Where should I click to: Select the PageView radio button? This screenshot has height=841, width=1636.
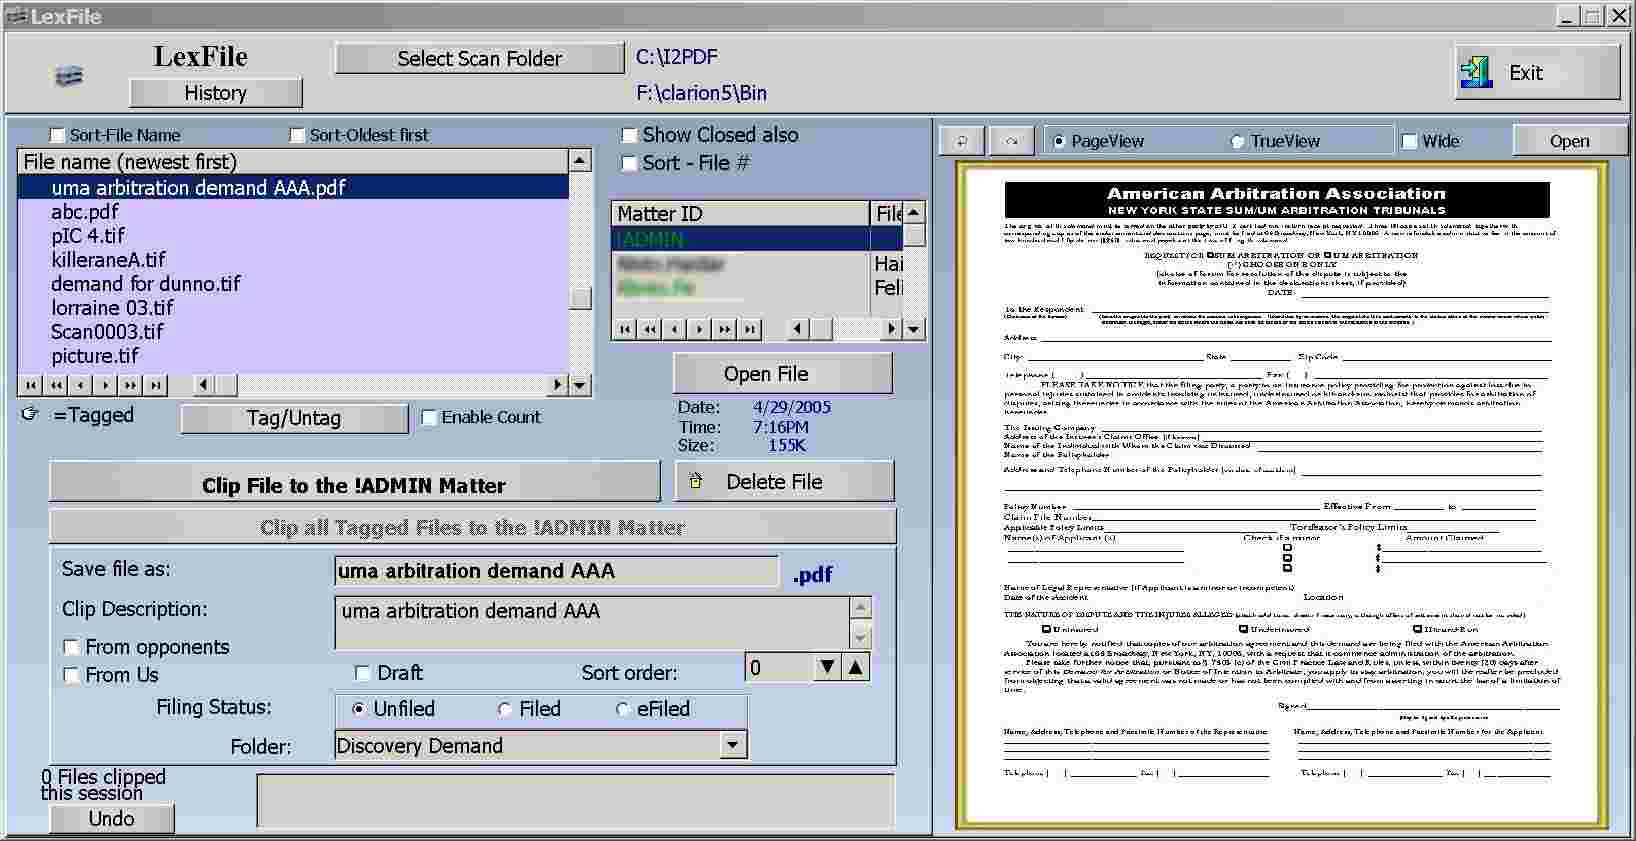[1059, 142]
